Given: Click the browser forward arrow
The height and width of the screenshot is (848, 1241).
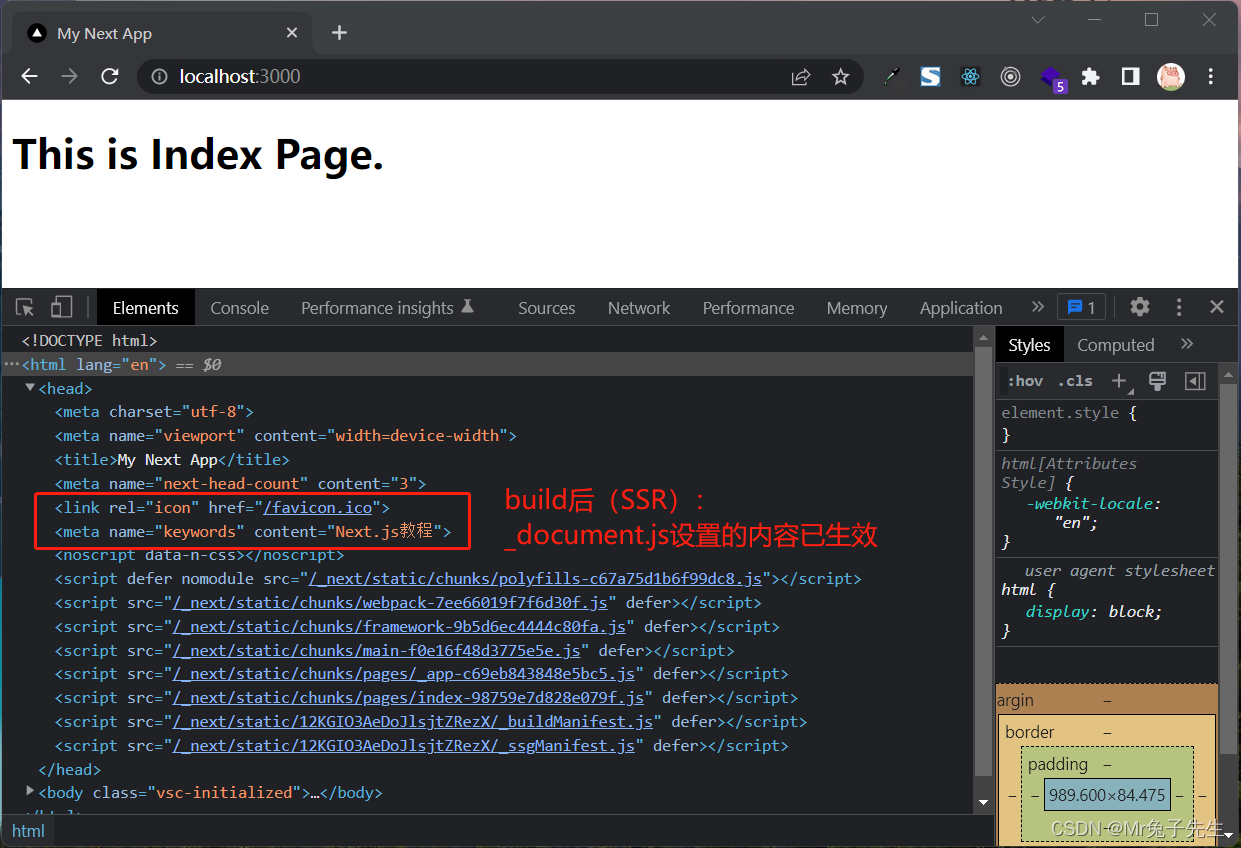Looking at the screenshot, I should [x=69, y=77].
